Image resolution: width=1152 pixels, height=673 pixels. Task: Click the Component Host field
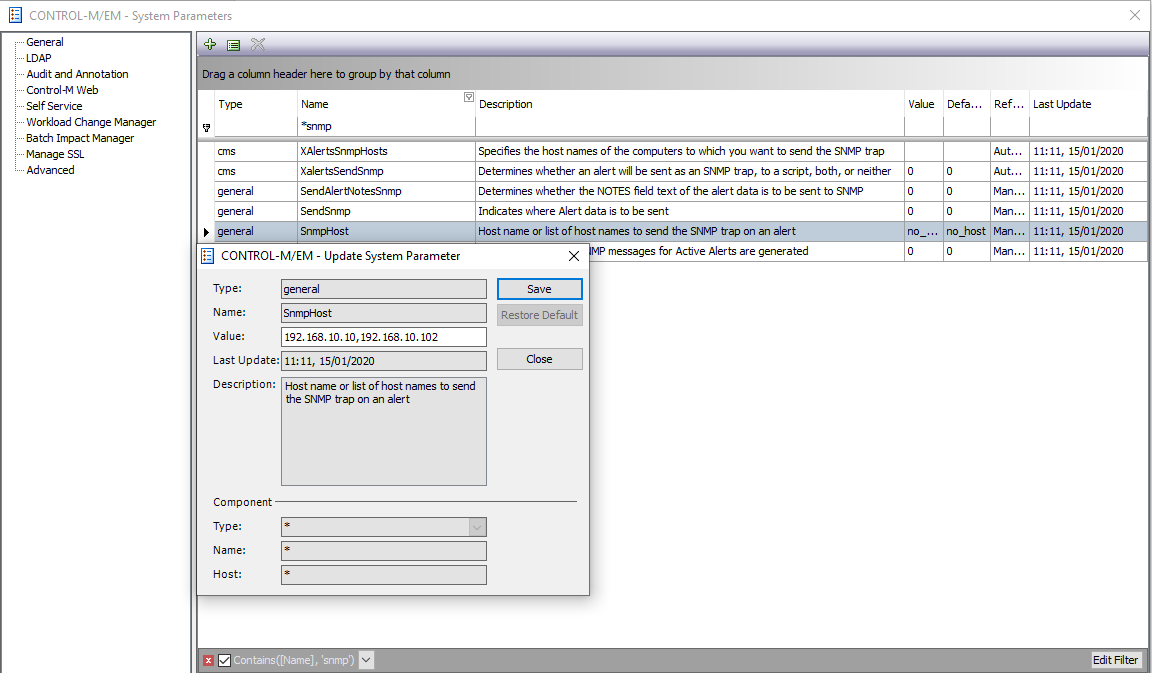(x=384, y=575)
